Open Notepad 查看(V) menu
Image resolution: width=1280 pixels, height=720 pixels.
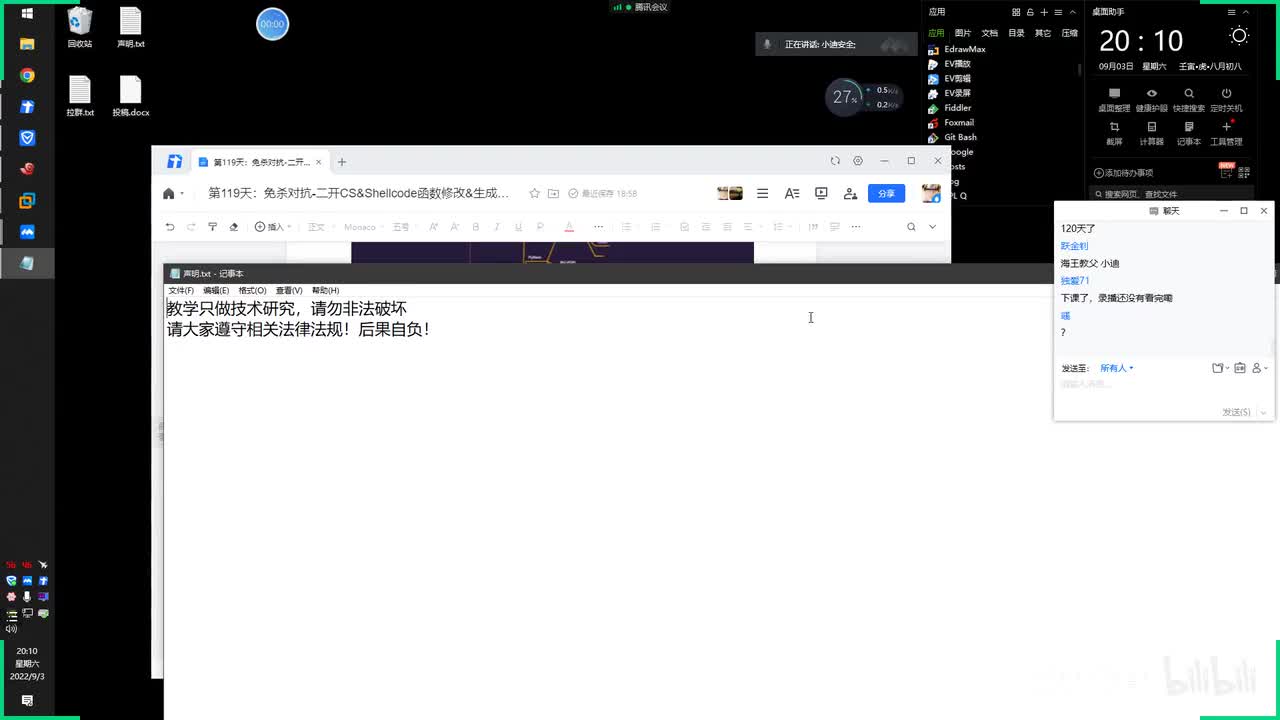289,290
